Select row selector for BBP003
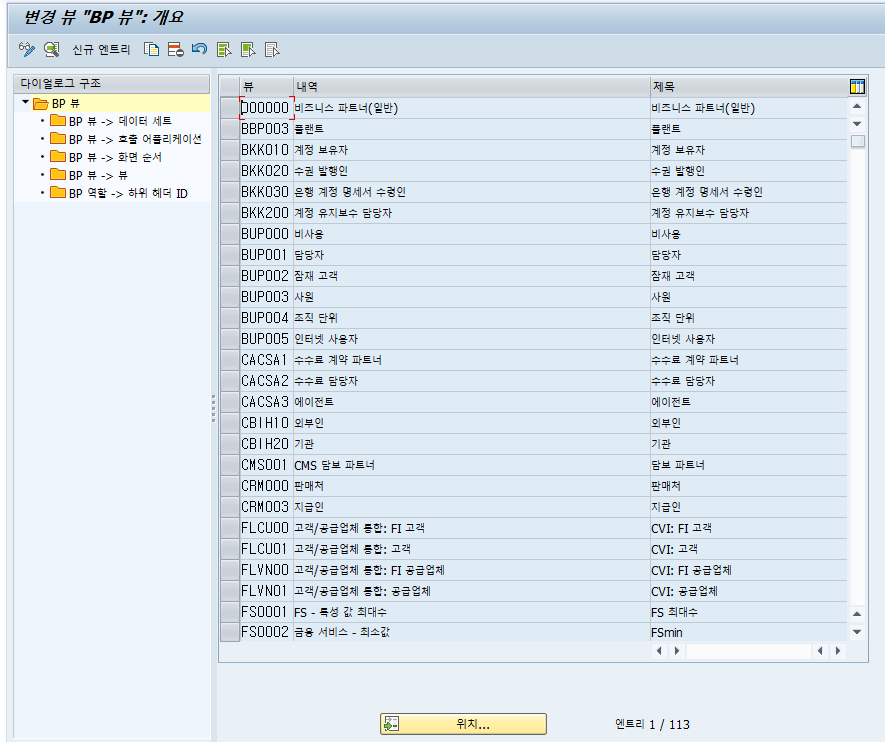The image size is (885, 742). click(230, 129)
